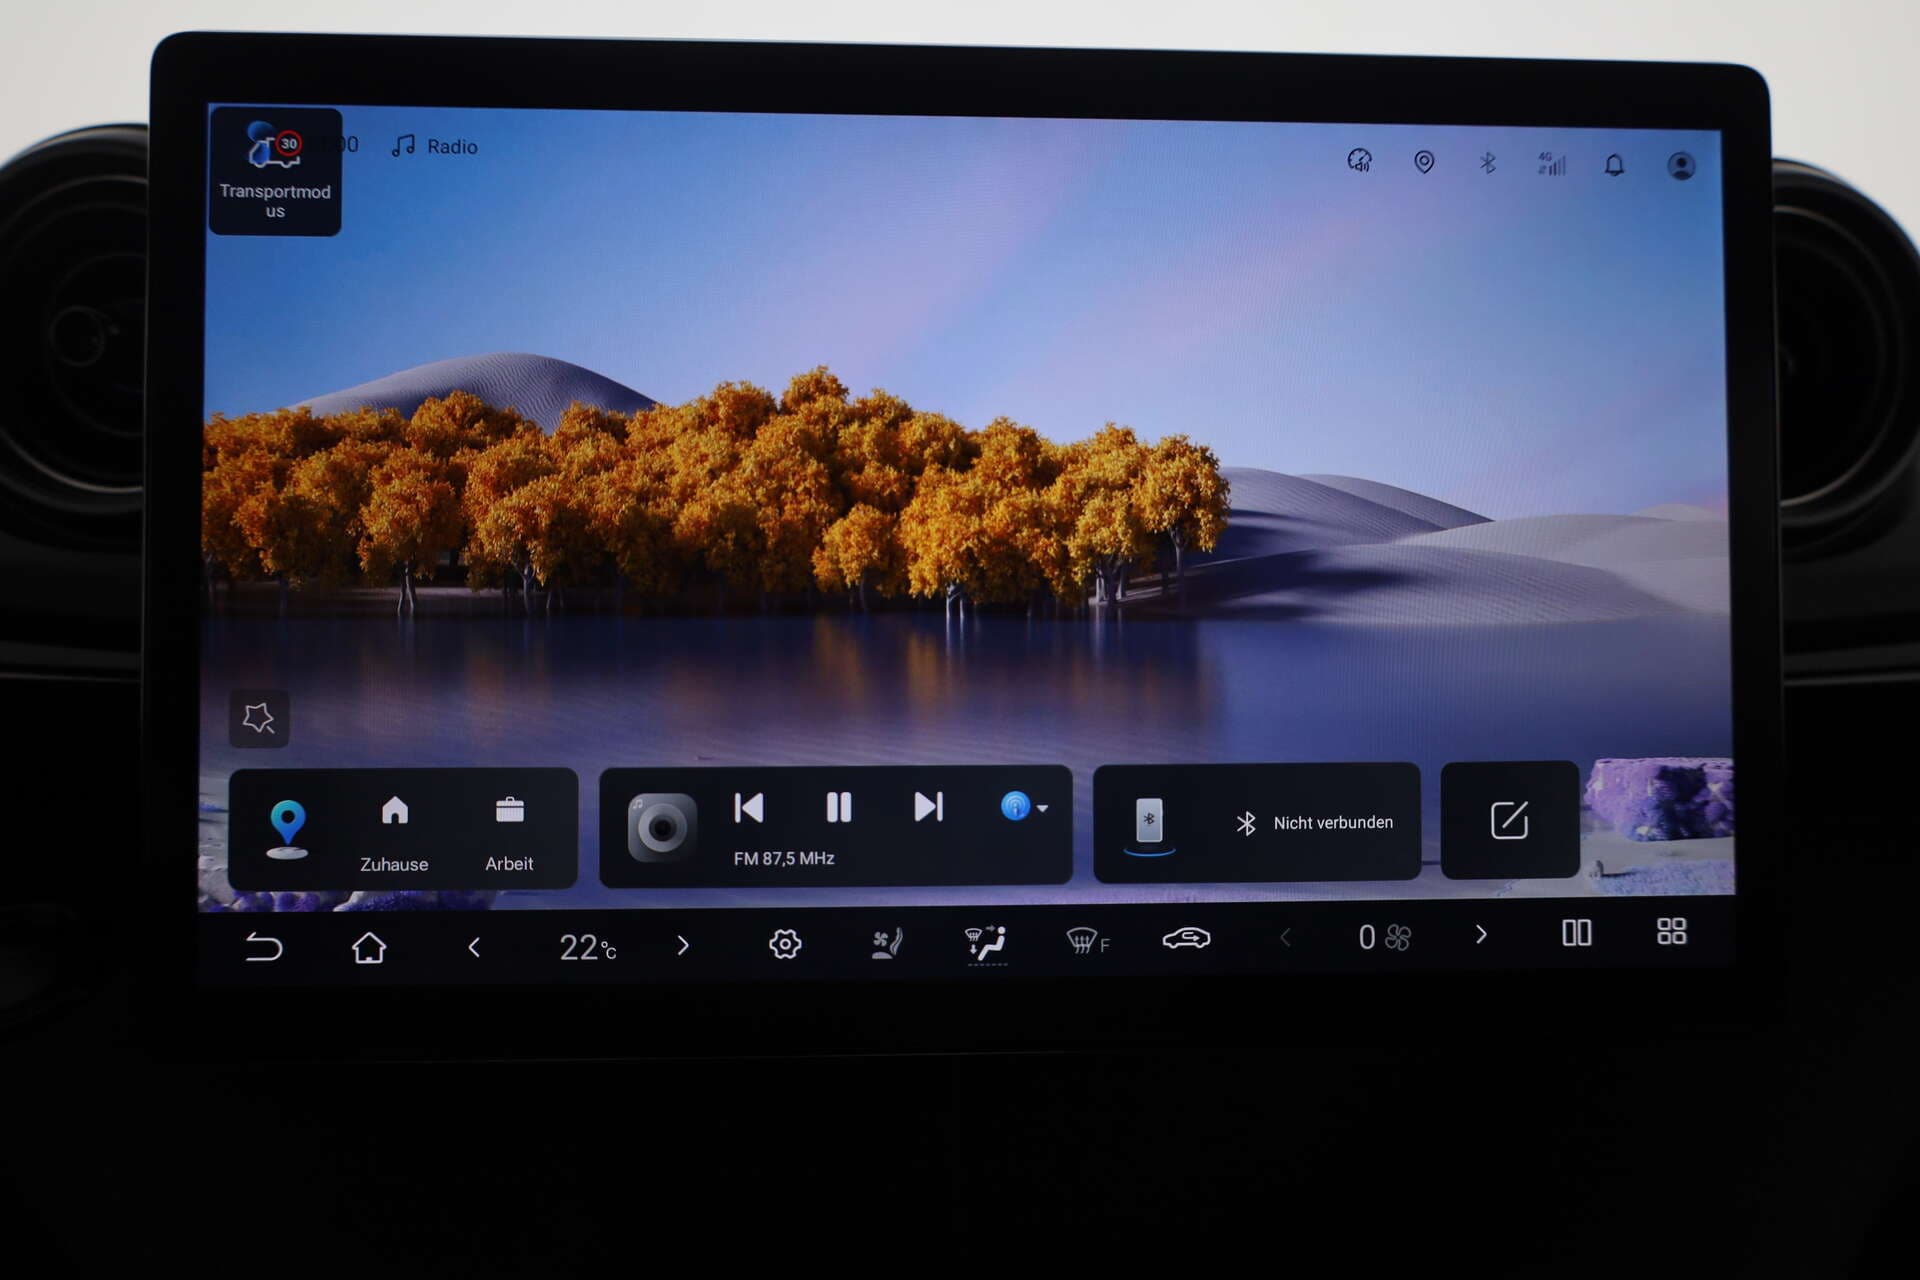The image size is (1920, 1280).
Task: Click the edit widgets button
Action: point(1509,820)
